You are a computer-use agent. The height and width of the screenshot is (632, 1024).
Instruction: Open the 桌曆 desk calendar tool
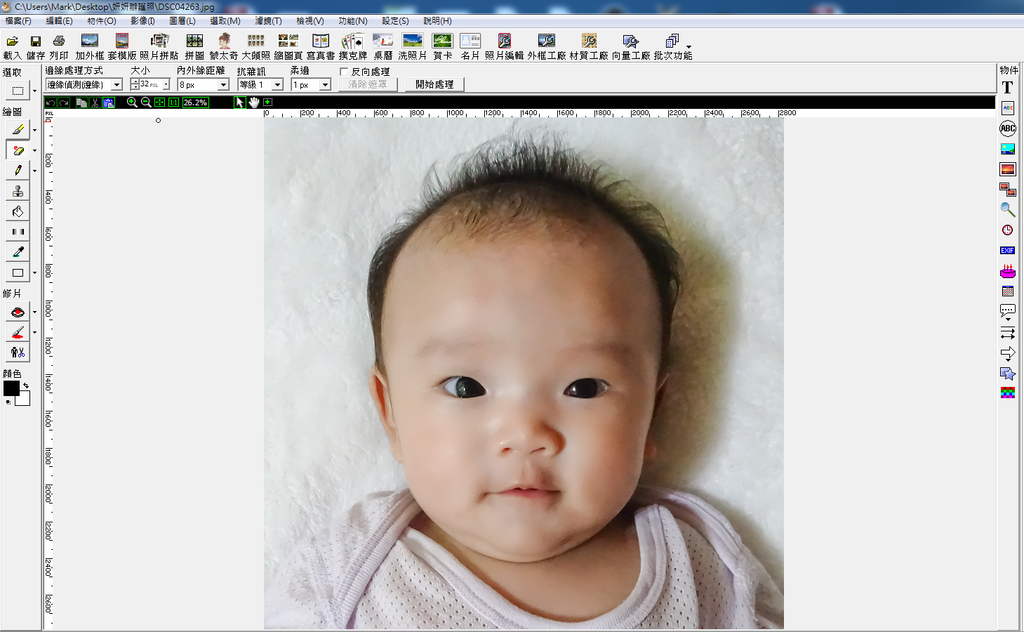383,47
